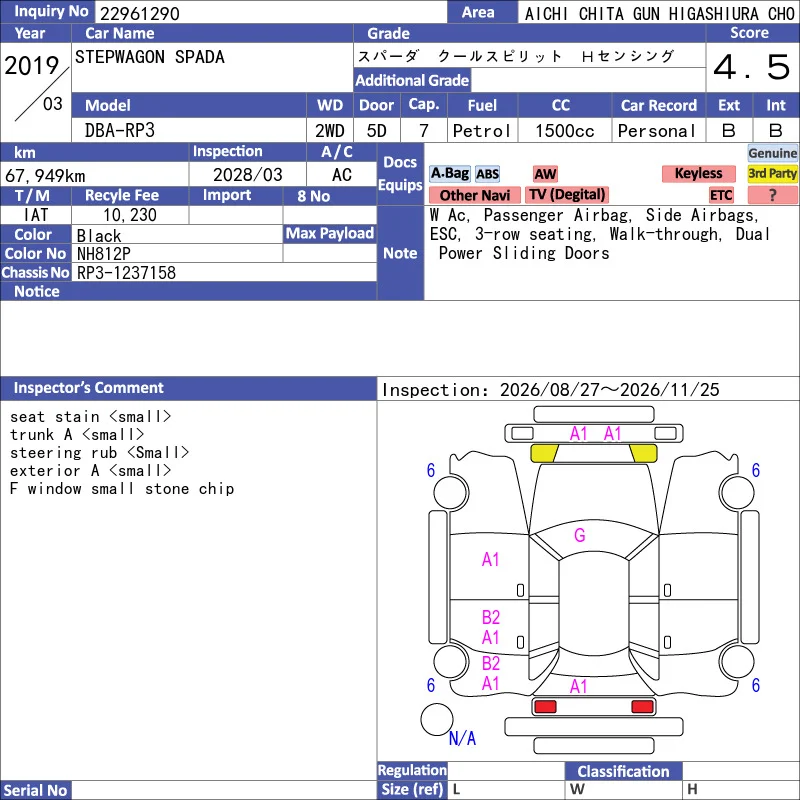The height and width of the screenshot is (800, 800).
Task: Click the red question mark badge
Action: [772, 195]
